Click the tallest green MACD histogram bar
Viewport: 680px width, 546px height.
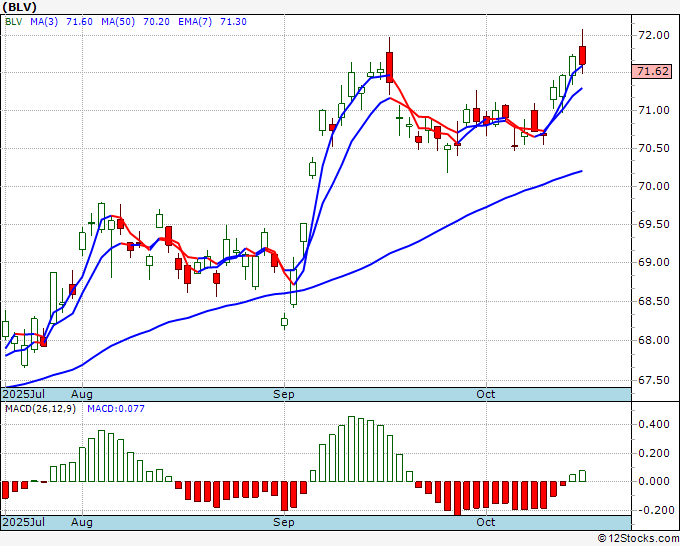(352, 449)
